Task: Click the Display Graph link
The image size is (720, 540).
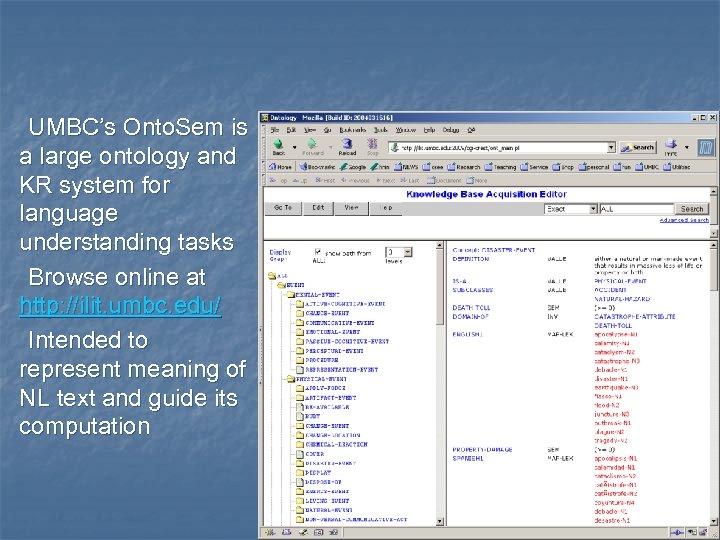Action: point(280,255)
